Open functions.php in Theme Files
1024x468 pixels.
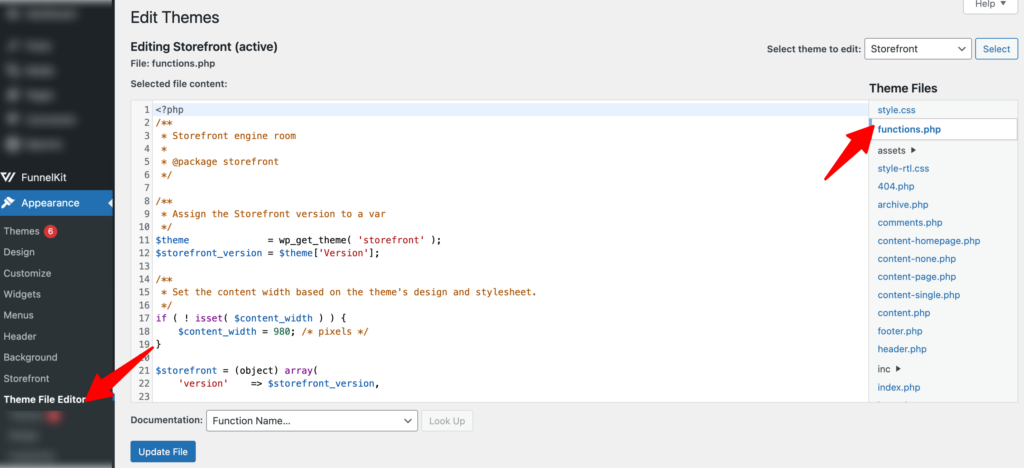[x=909, y=129]
